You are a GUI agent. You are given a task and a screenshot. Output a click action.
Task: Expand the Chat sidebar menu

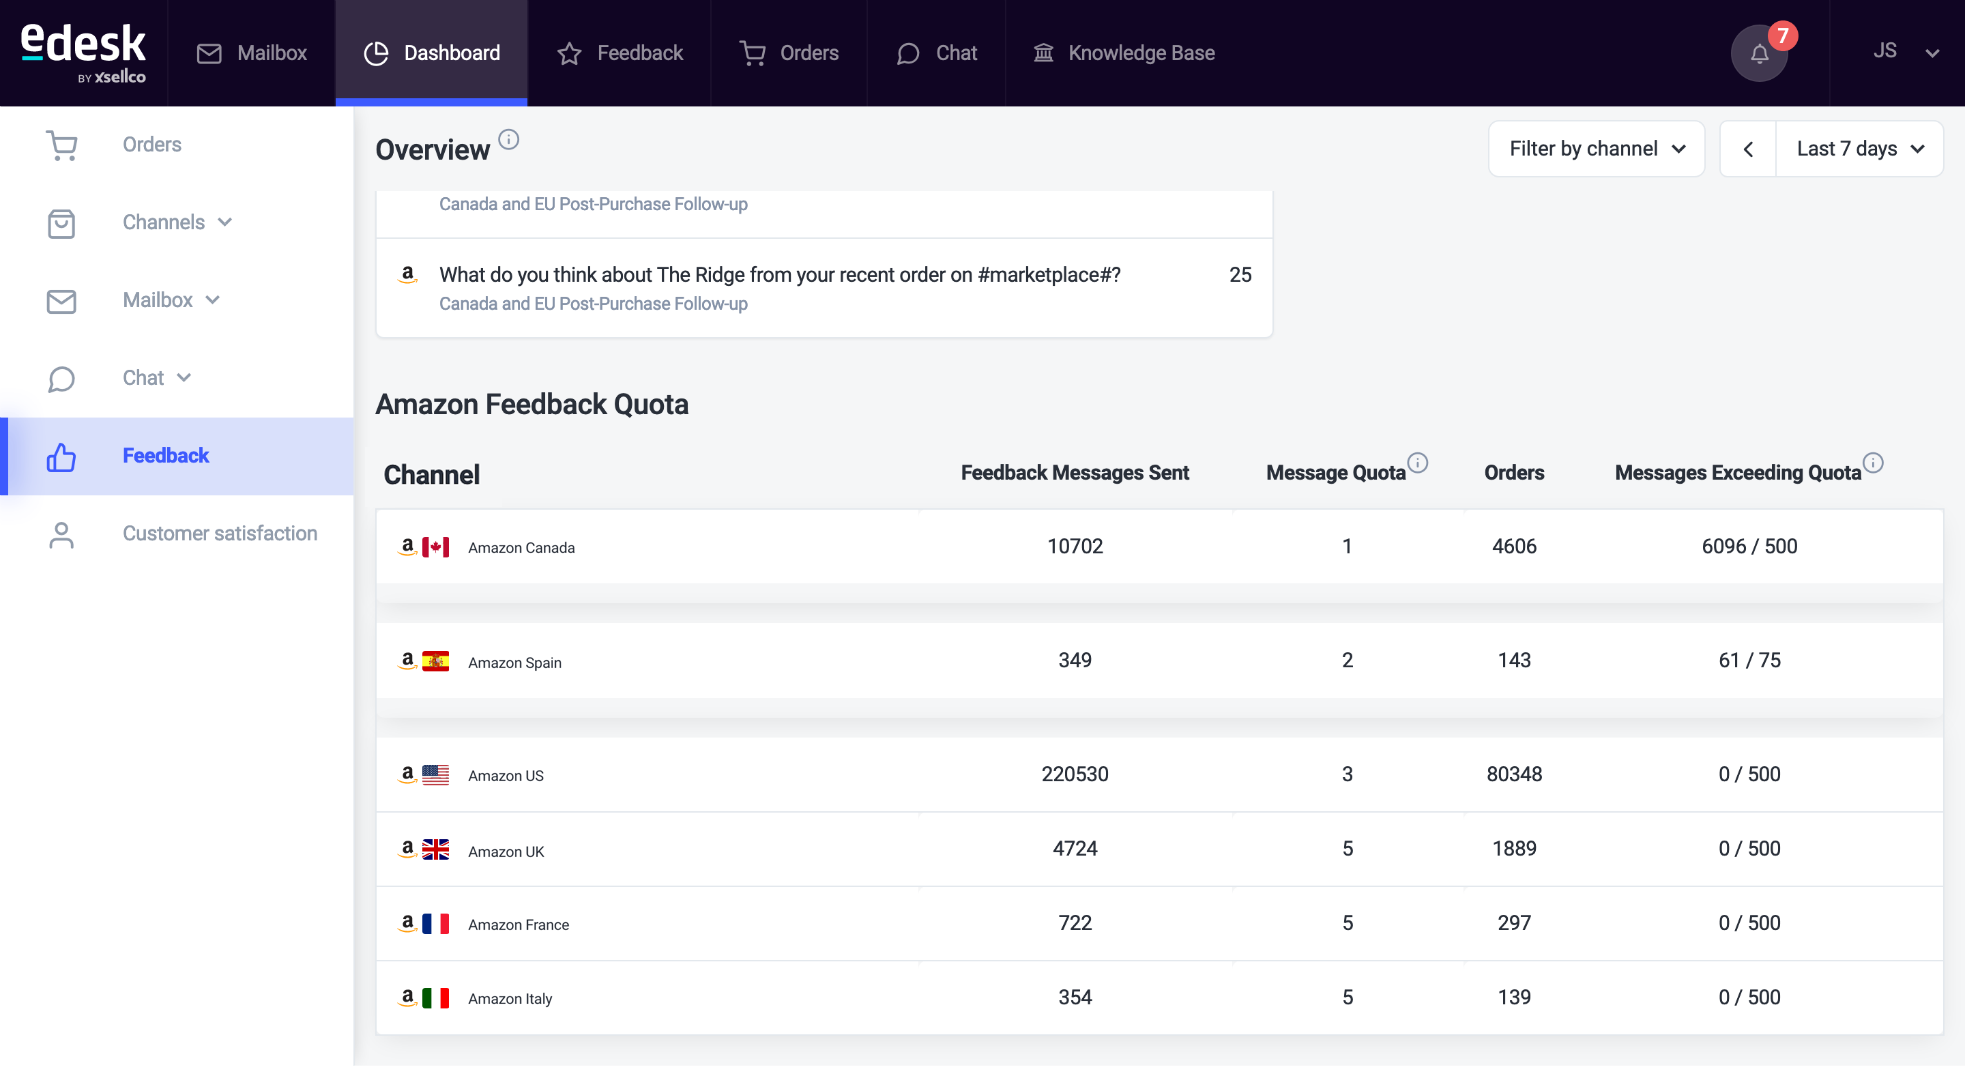pyautogui.click(x=184, y=378)
